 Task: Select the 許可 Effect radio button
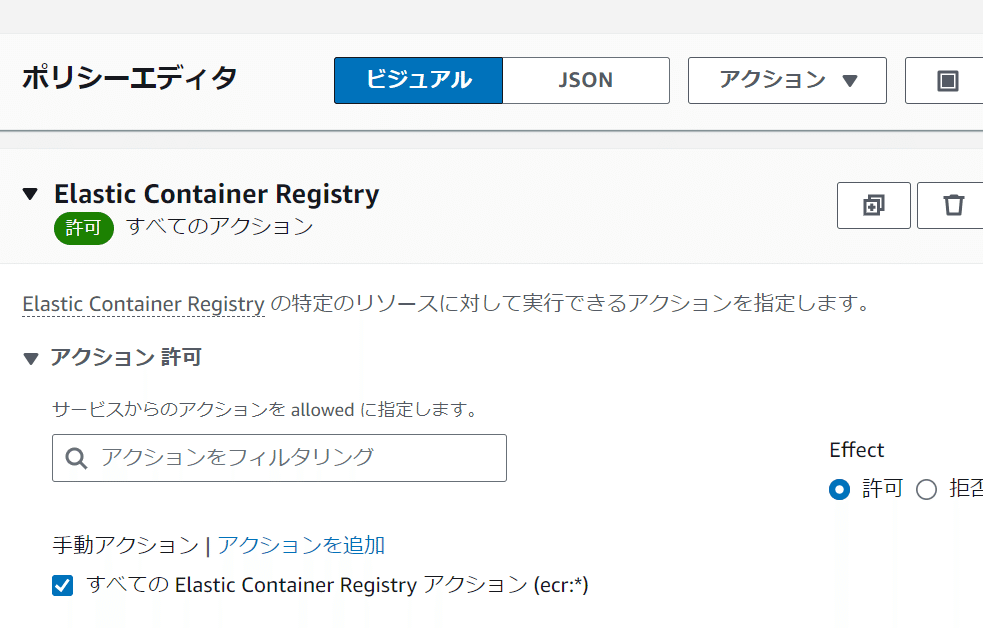point(840,489)
